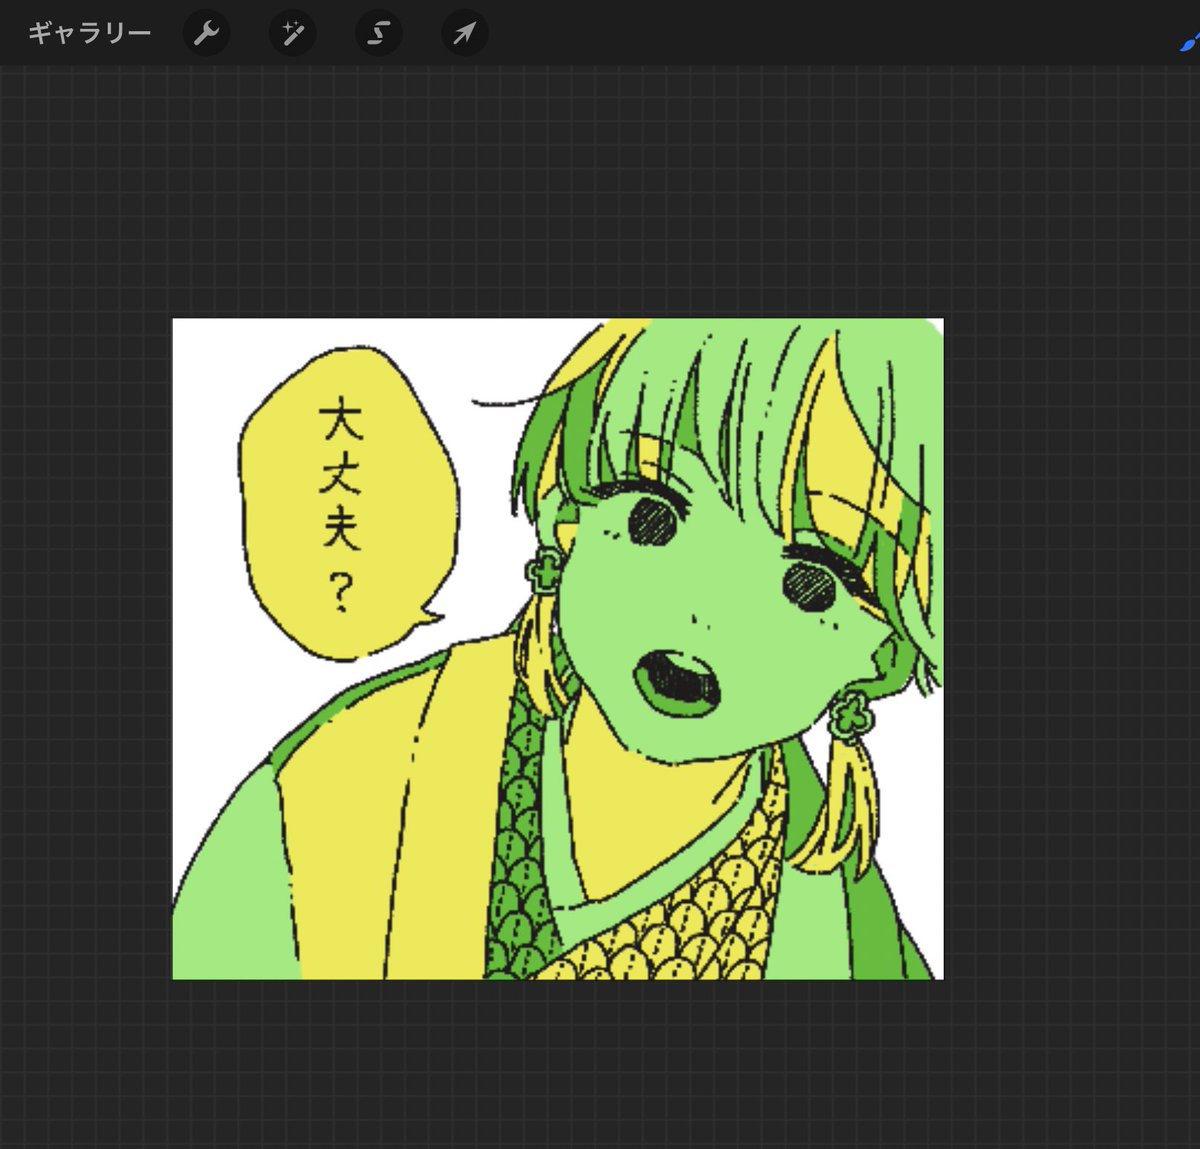Open the Actions wrench menu
Viewport: 1200px width, 1149px height.
206,34
